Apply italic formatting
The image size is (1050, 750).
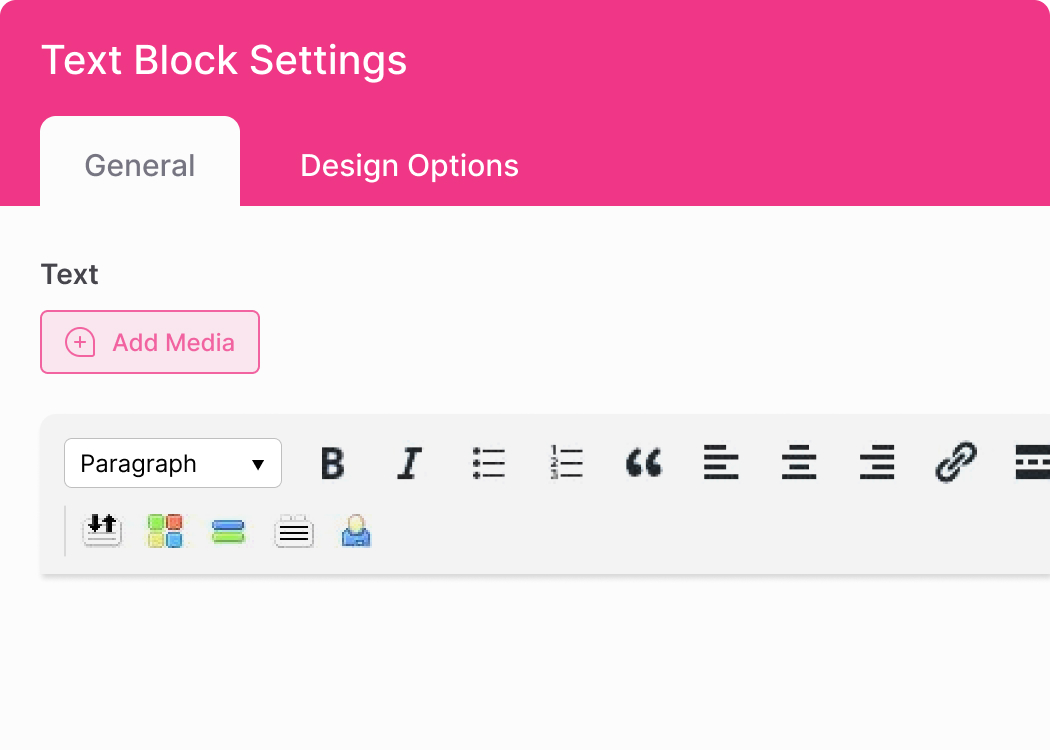pyautogui.click(x=410, y=462)
